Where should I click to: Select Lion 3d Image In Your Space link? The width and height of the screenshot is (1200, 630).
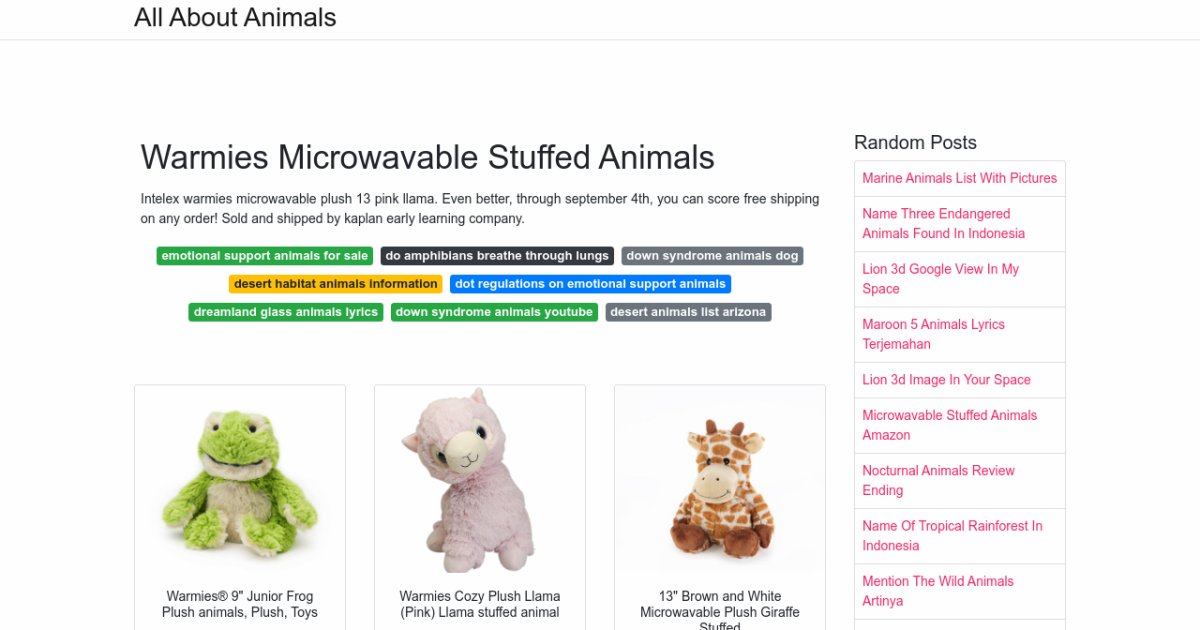946,380
